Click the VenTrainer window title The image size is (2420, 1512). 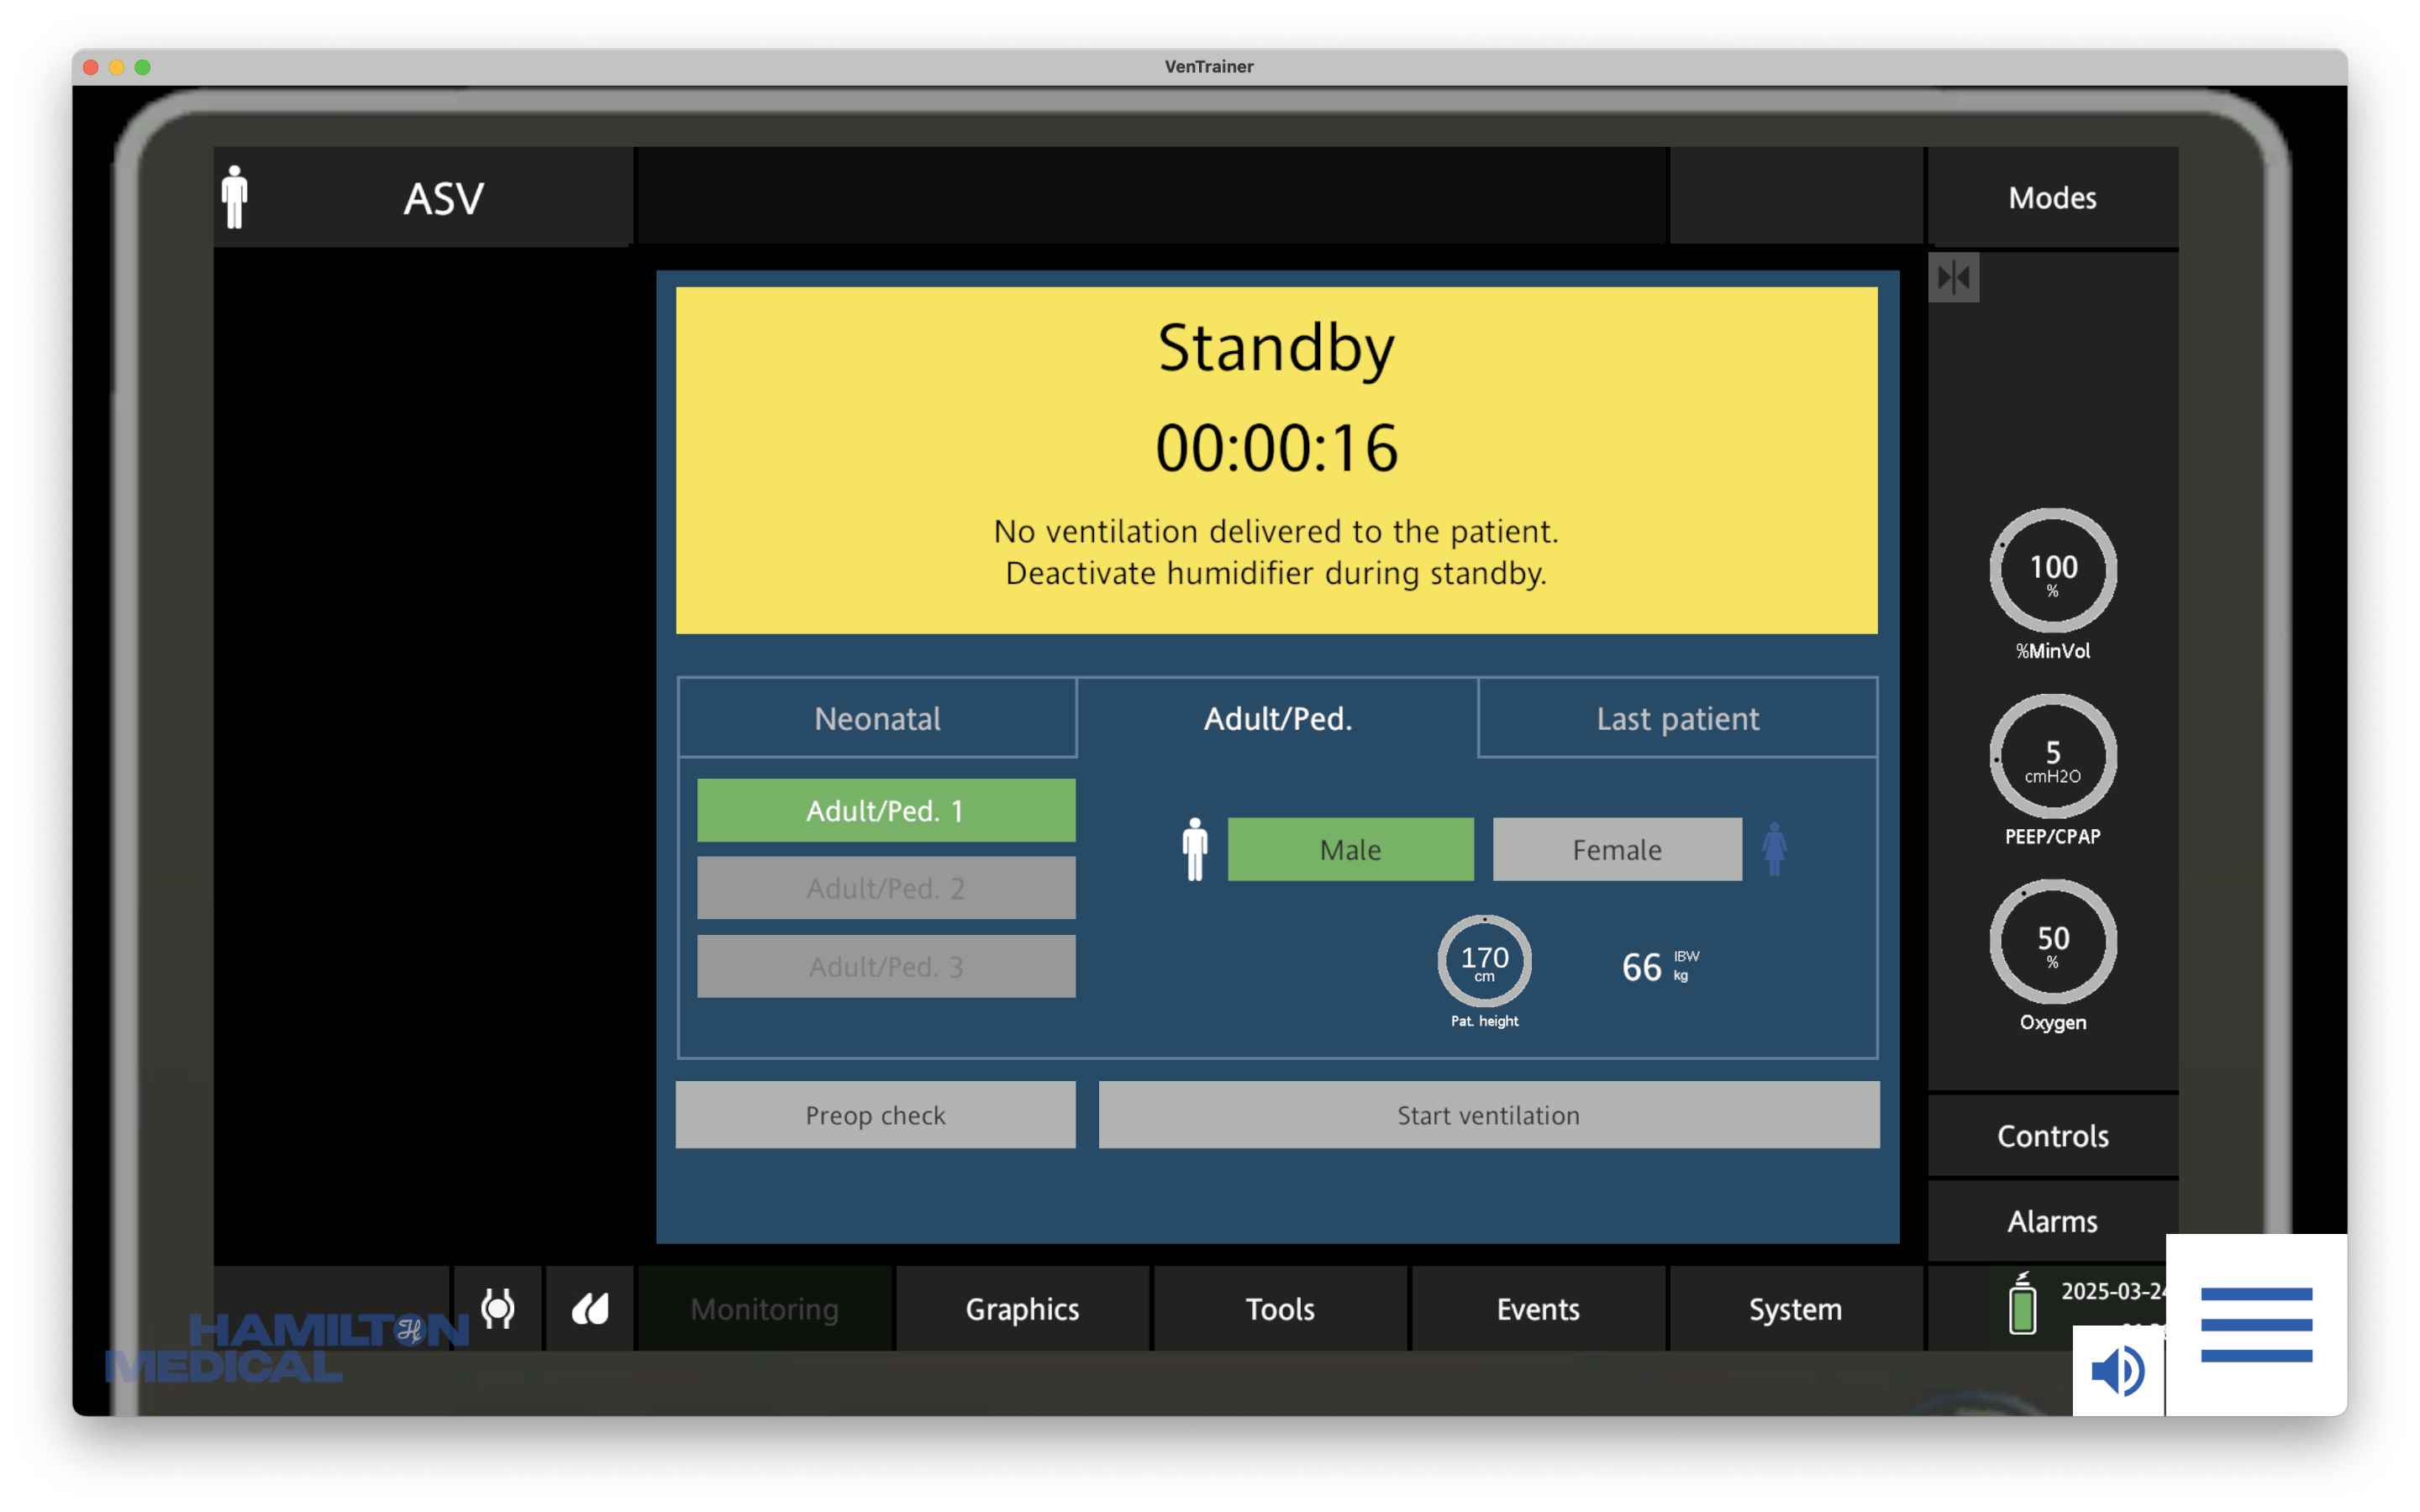coord(1209,66)
